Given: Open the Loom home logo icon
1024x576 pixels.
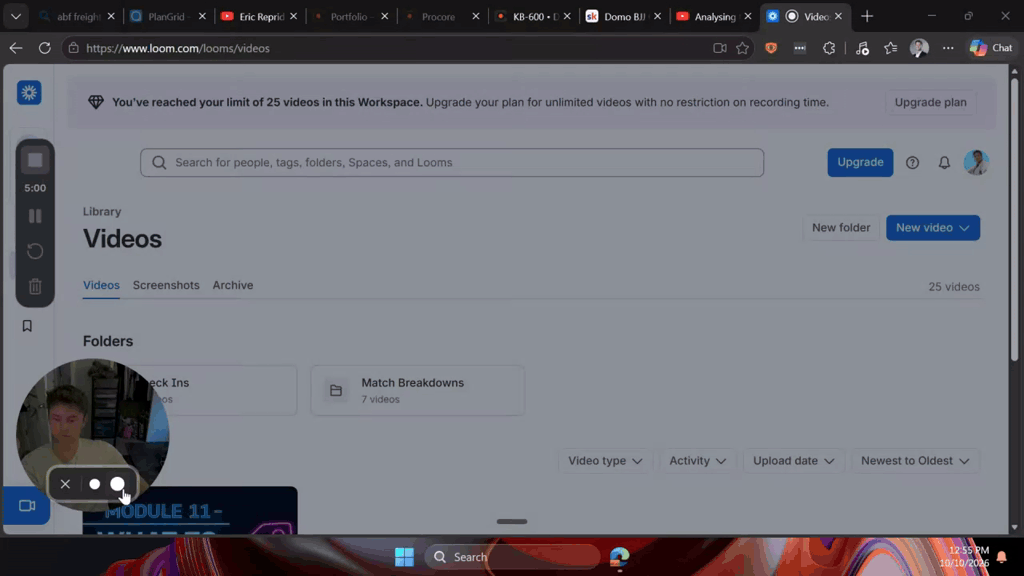Looking at the screenshot, I should (29, 93).
